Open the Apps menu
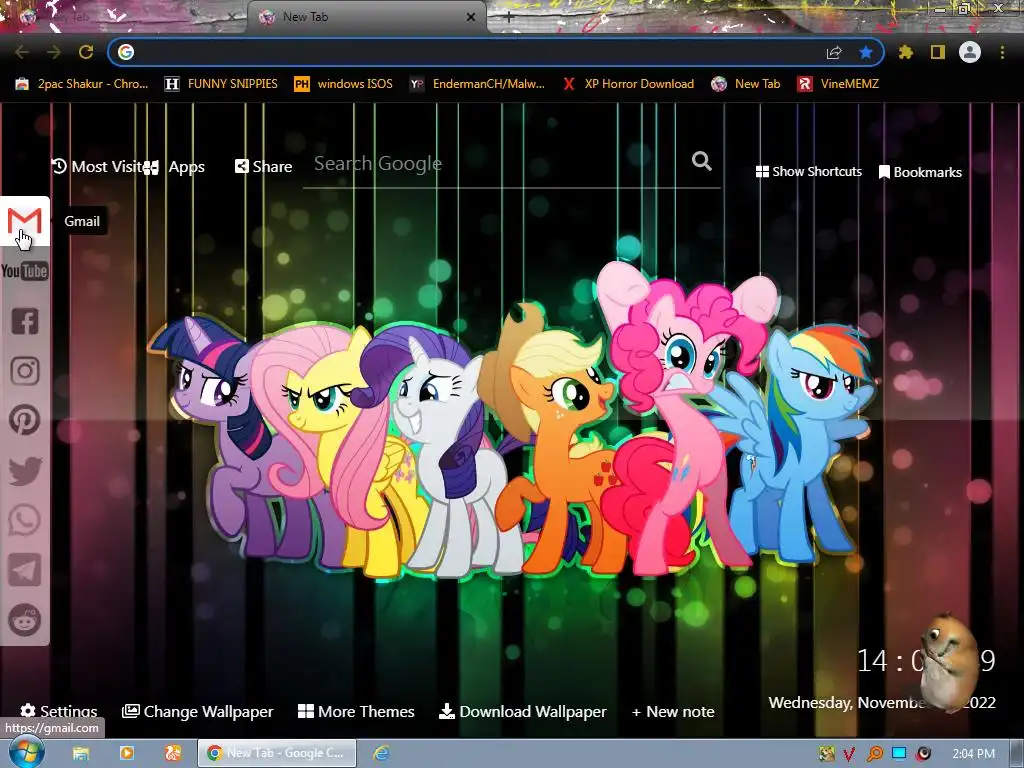 coord(174,167)
